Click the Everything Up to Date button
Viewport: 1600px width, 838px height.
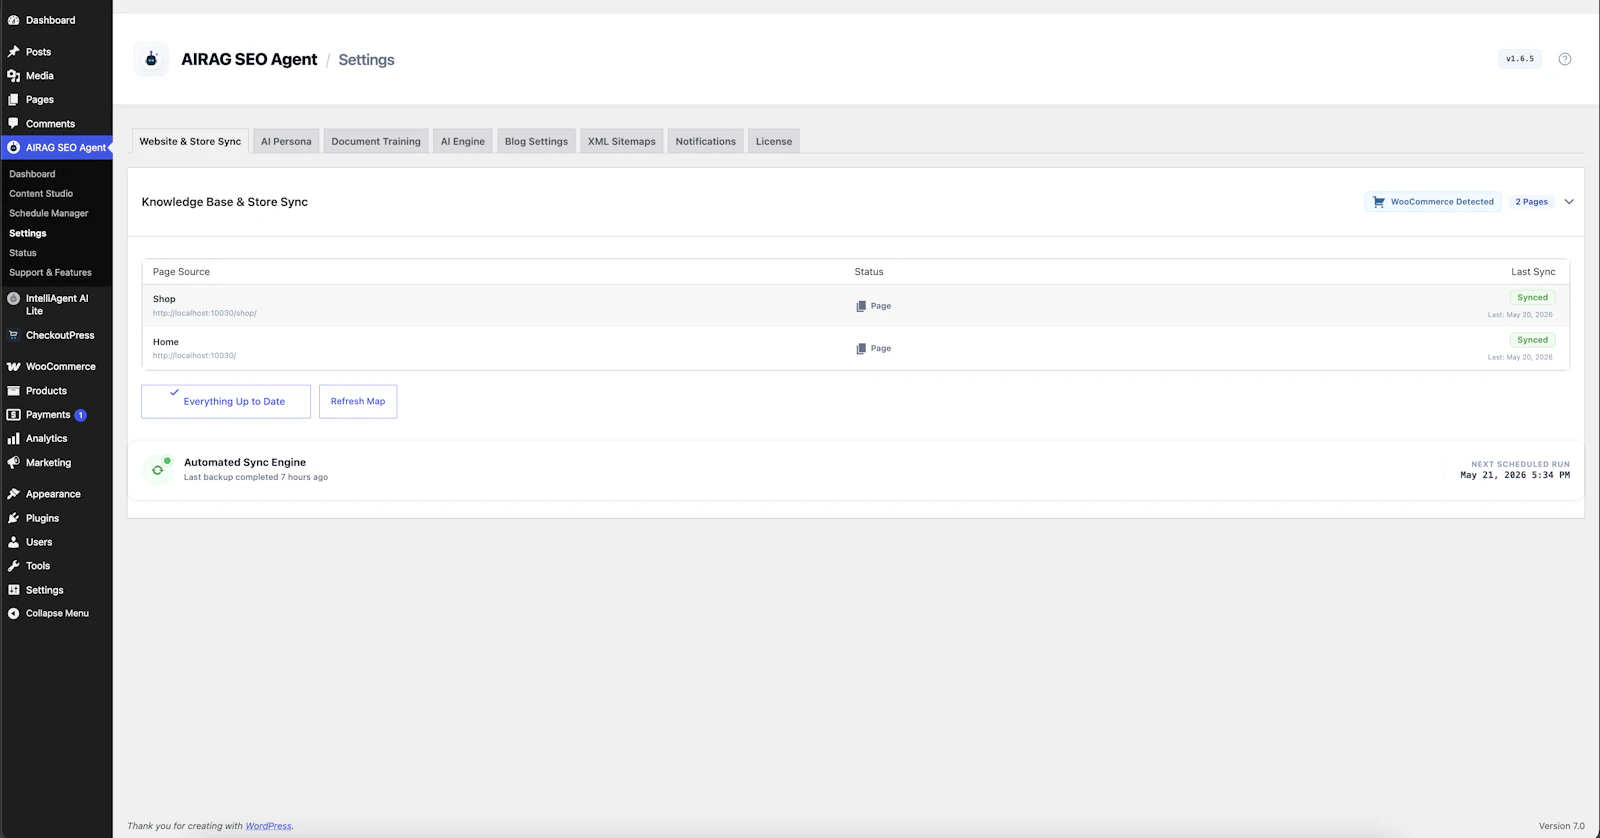[226, 401]
